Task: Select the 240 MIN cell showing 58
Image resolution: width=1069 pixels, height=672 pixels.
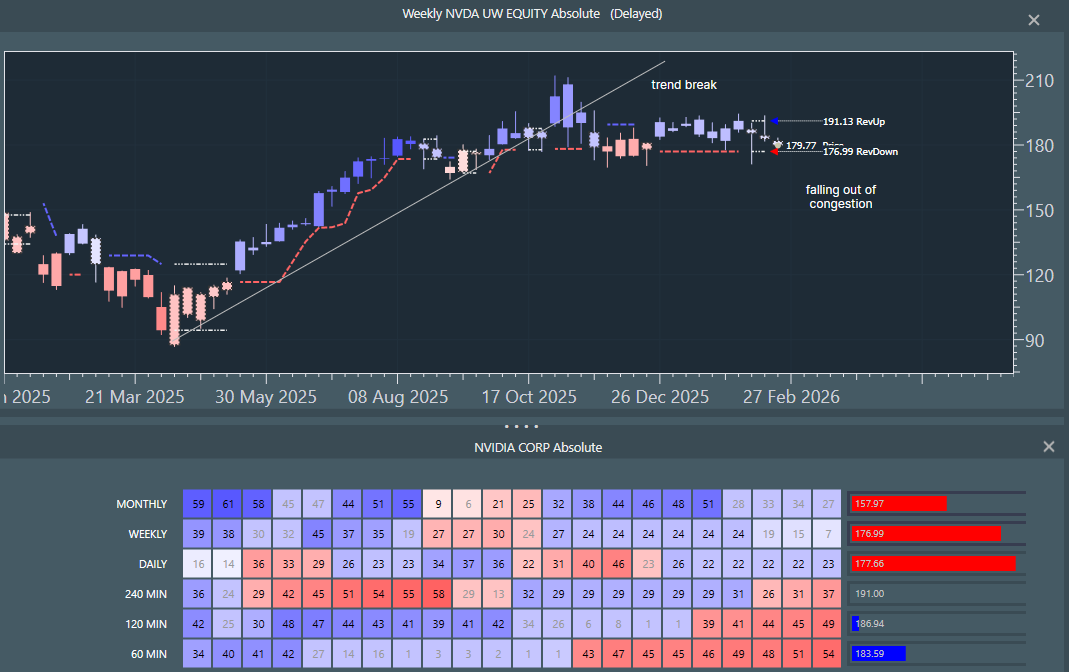Action: click(438, 594)
